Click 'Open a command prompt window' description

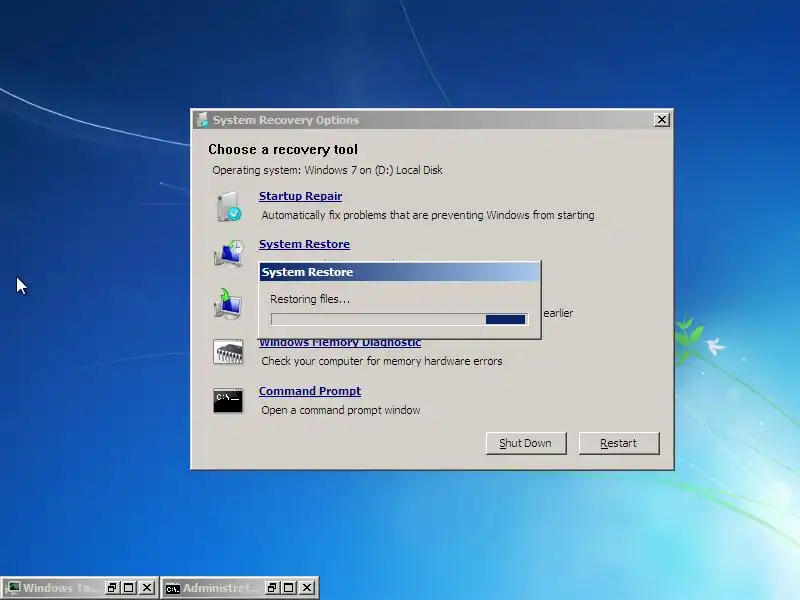point(341,410)
